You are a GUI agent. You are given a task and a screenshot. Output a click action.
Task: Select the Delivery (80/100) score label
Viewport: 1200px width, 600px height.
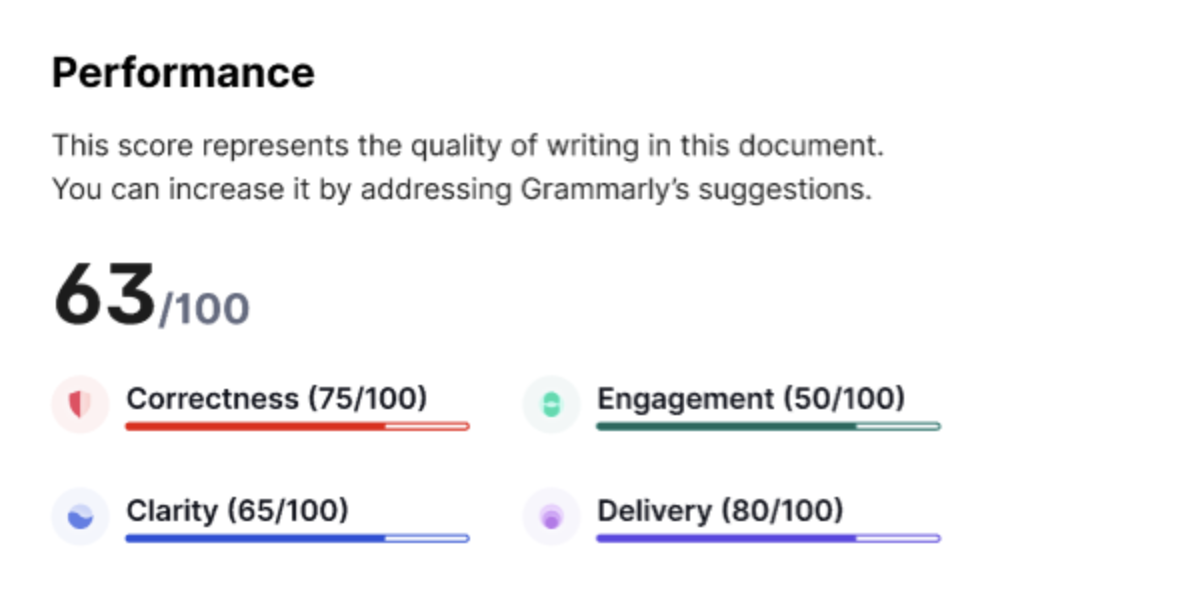[x=720, y=510]
